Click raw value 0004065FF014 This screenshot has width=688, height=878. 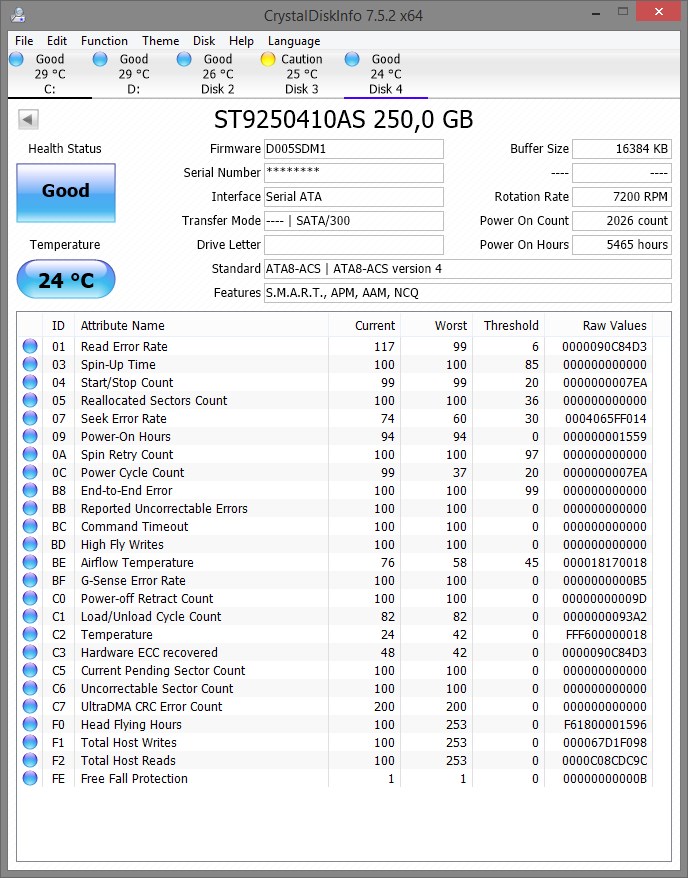tap(605, 418)
